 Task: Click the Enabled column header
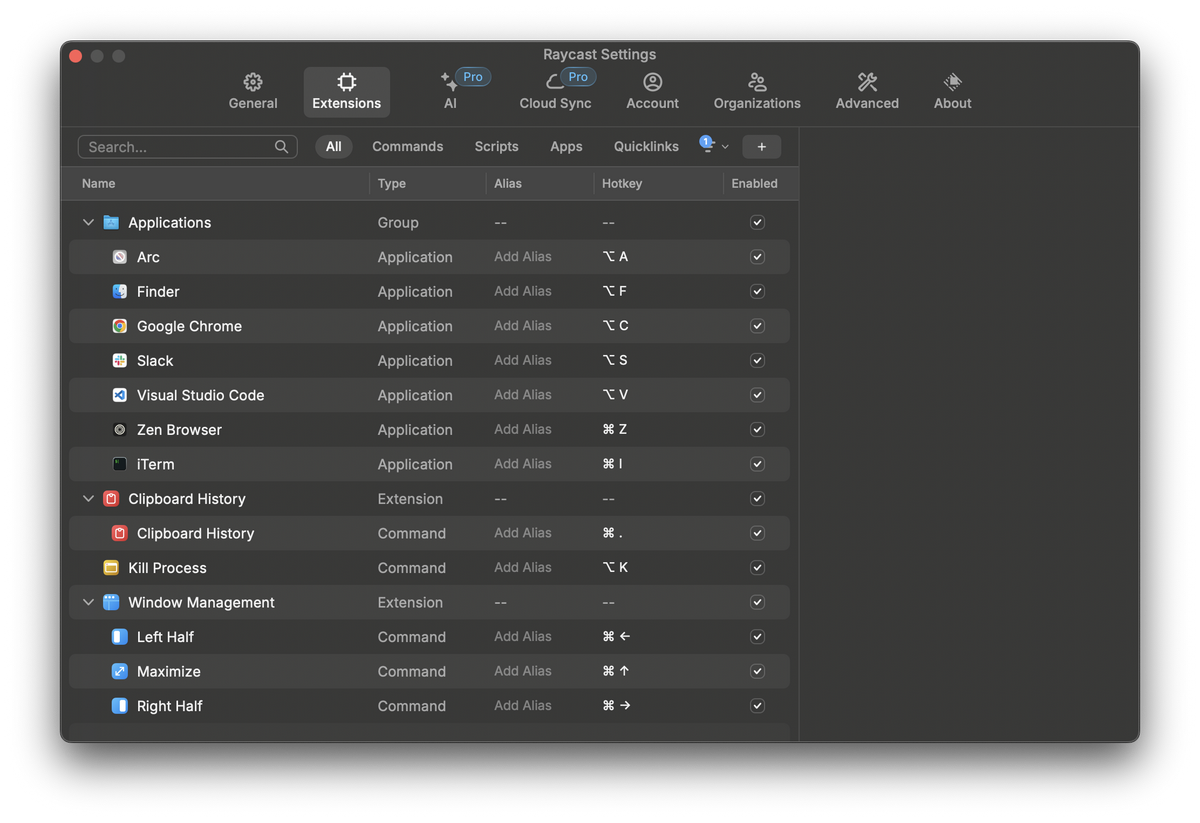click(754, 184)
